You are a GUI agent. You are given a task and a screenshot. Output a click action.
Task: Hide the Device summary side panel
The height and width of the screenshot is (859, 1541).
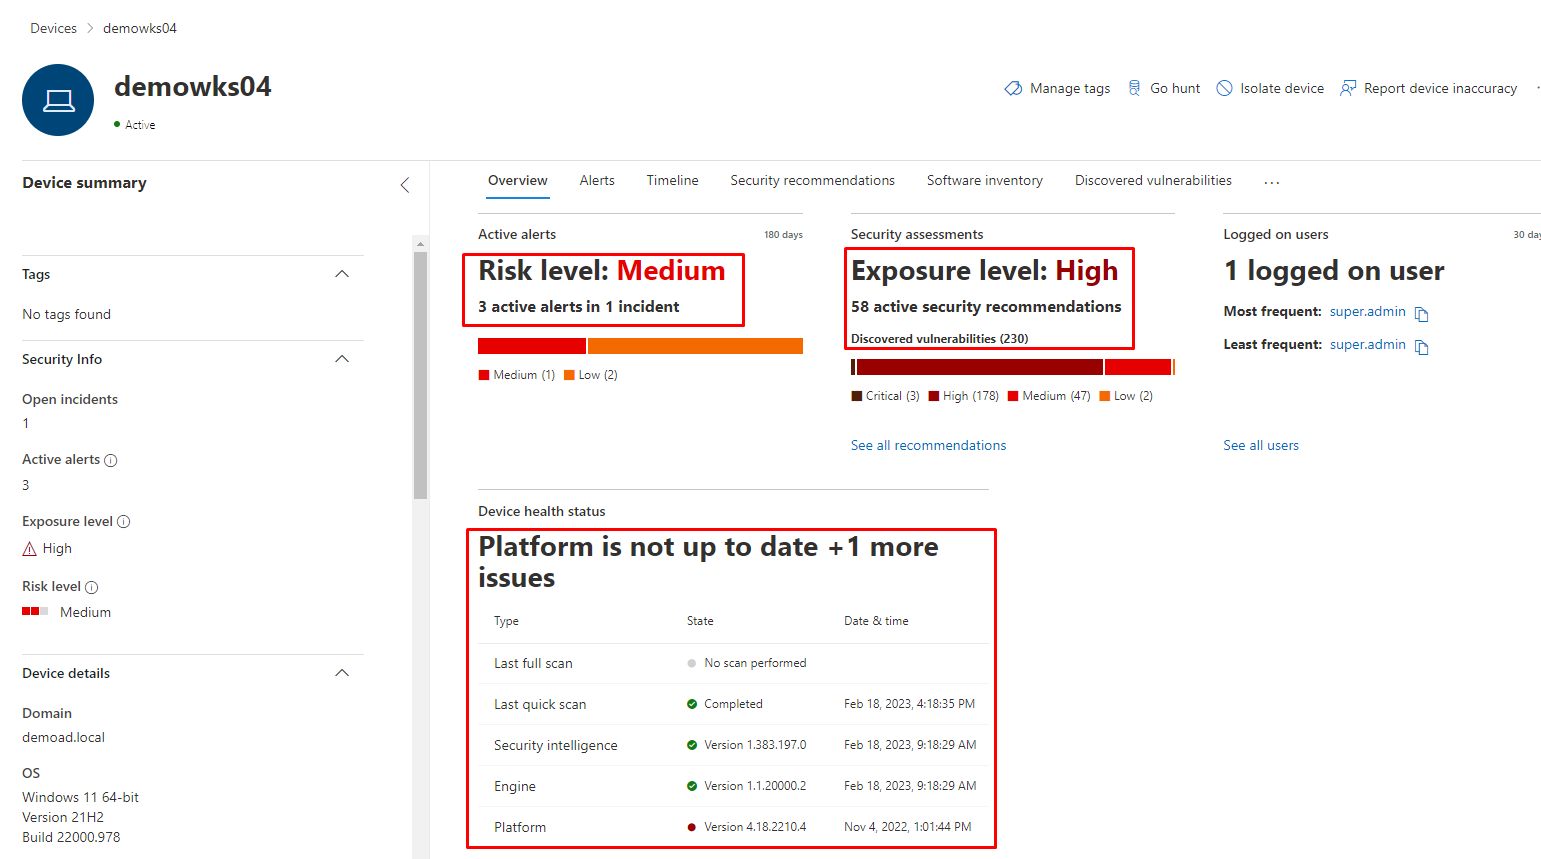[x=405, y=185]
